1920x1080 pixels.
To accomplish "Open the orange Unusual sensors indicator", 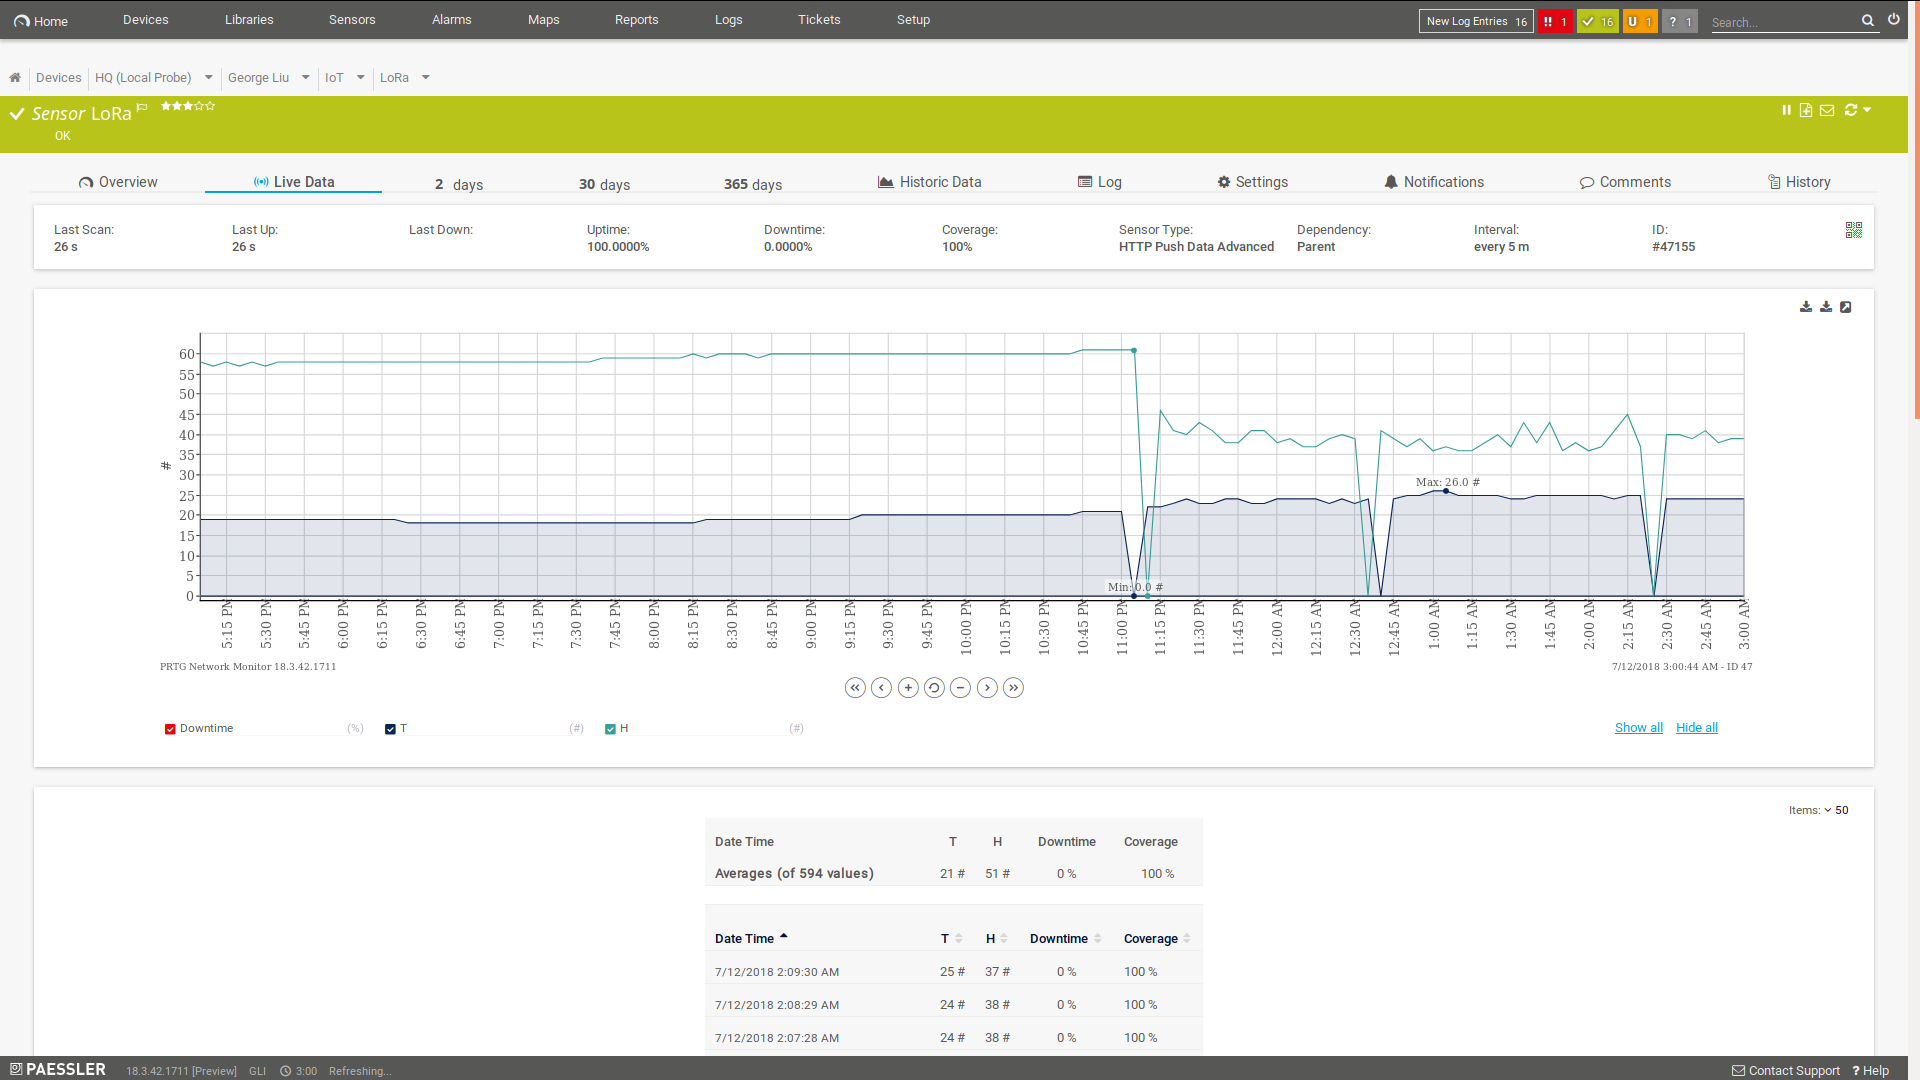I will tap(1640, 21).
